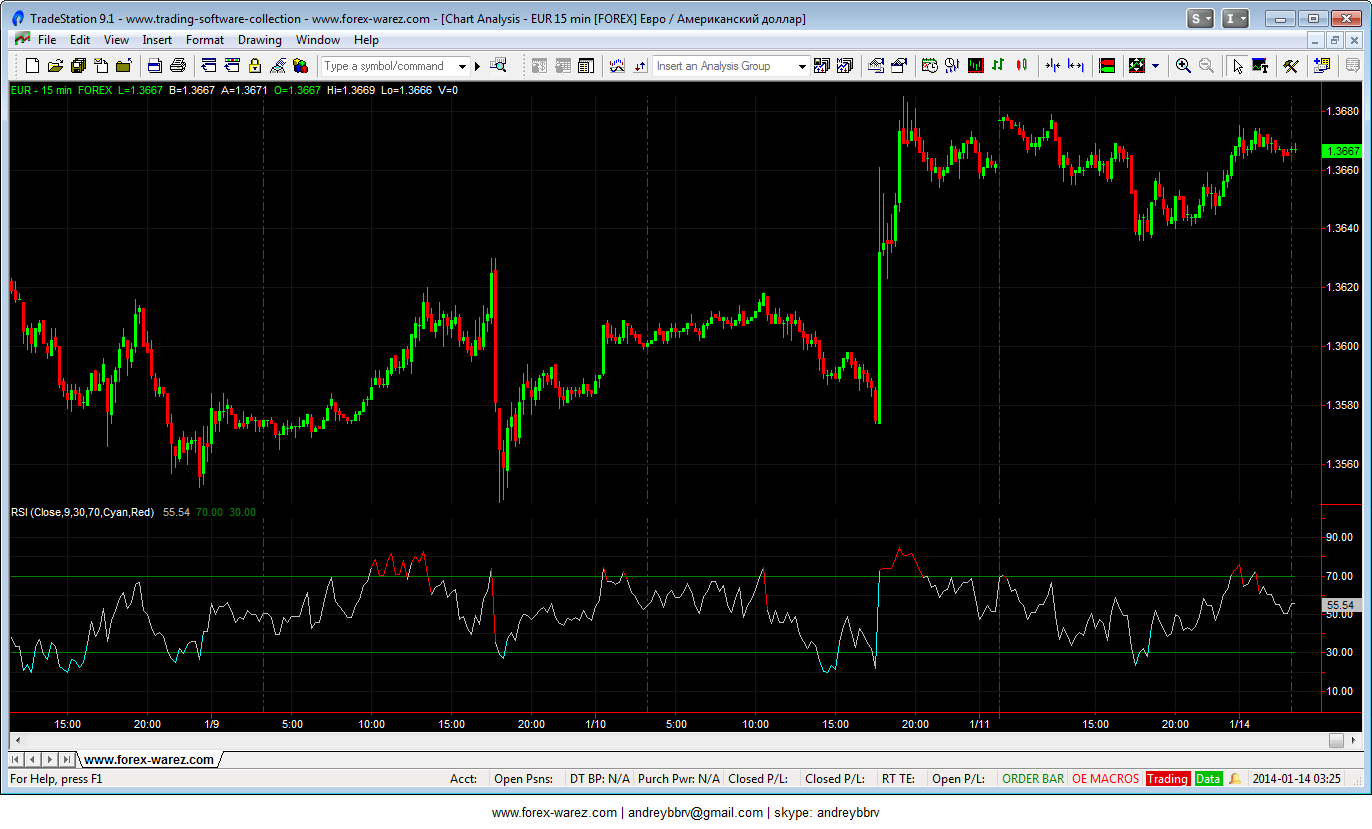Click the symbol lookup magnifier icon
Viewport: 1372px width, 829px height.
(x=498, y=66)
